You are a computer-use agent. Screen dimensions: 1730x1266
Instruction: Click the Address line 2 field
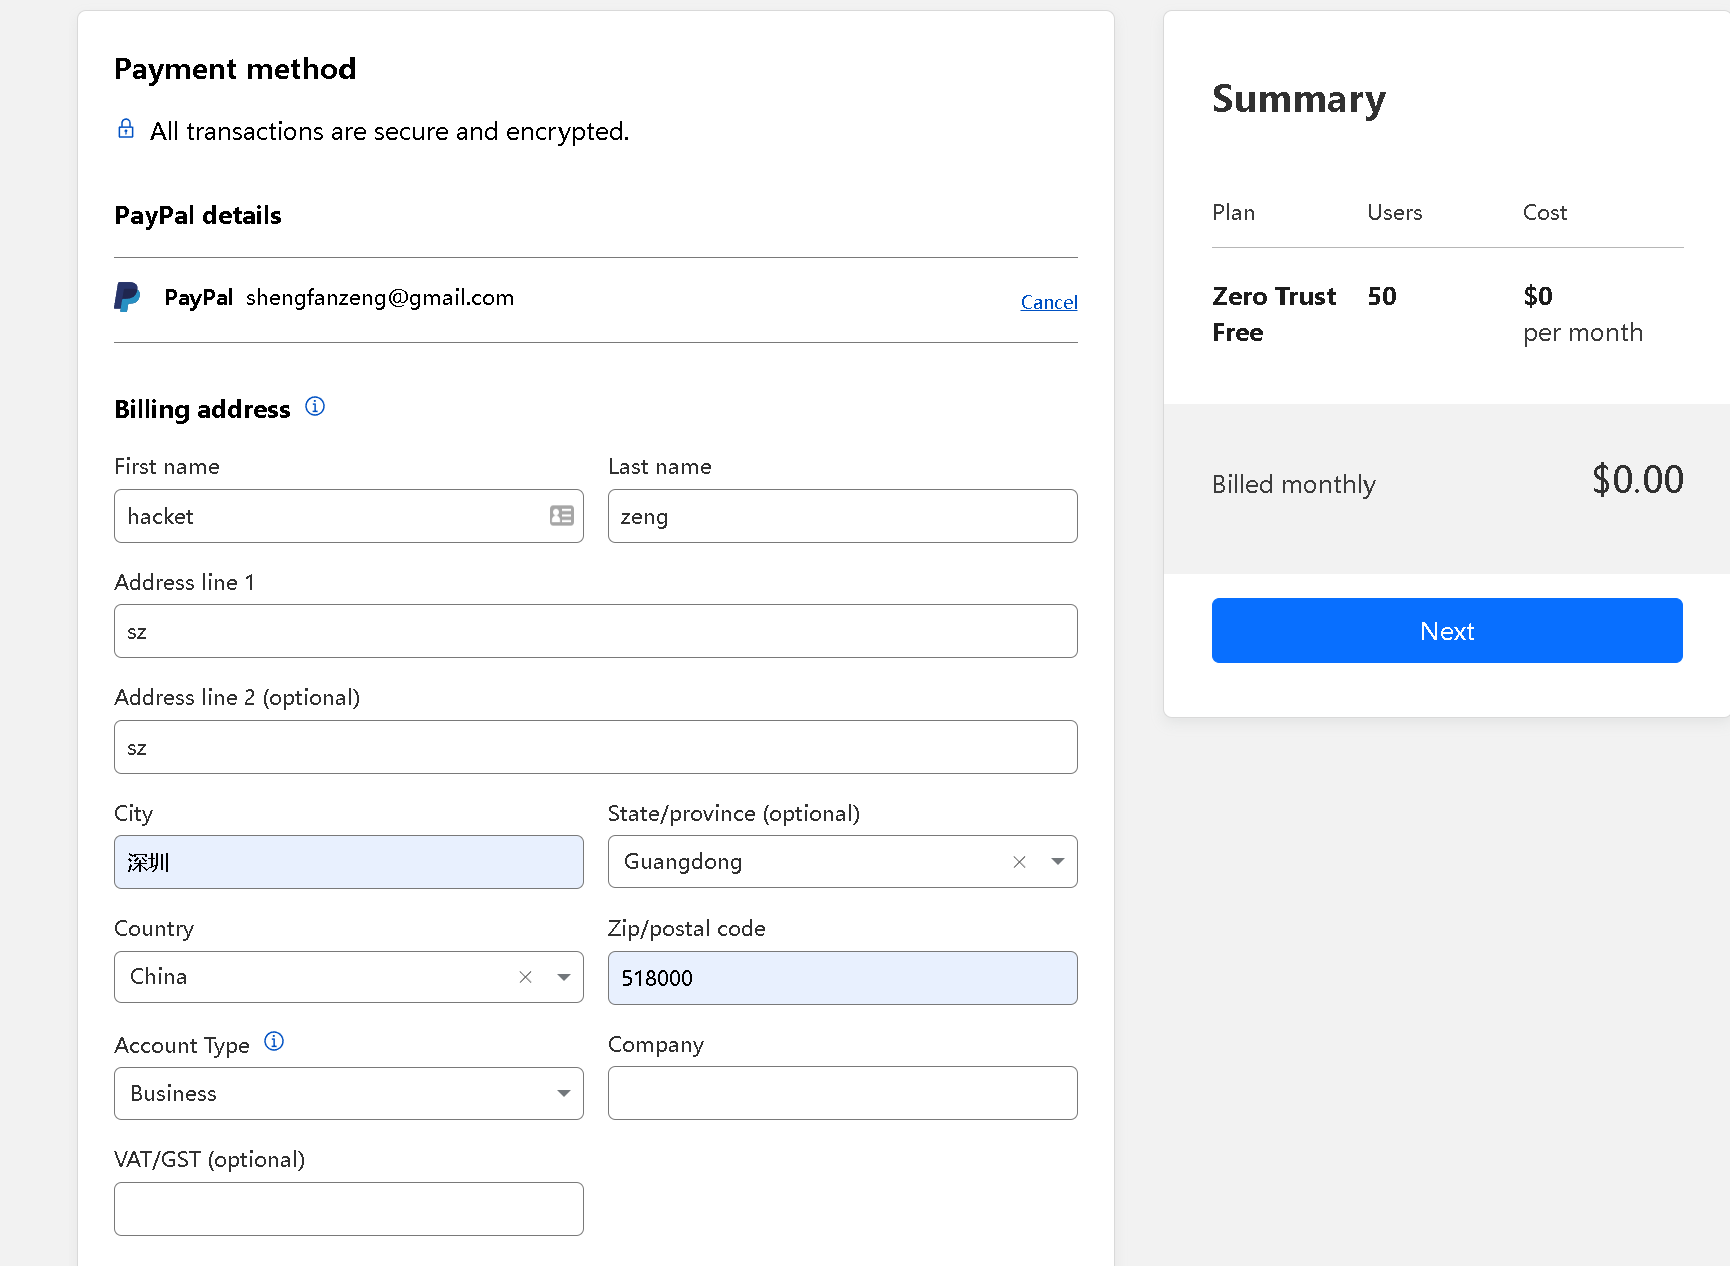coord(595,747)
